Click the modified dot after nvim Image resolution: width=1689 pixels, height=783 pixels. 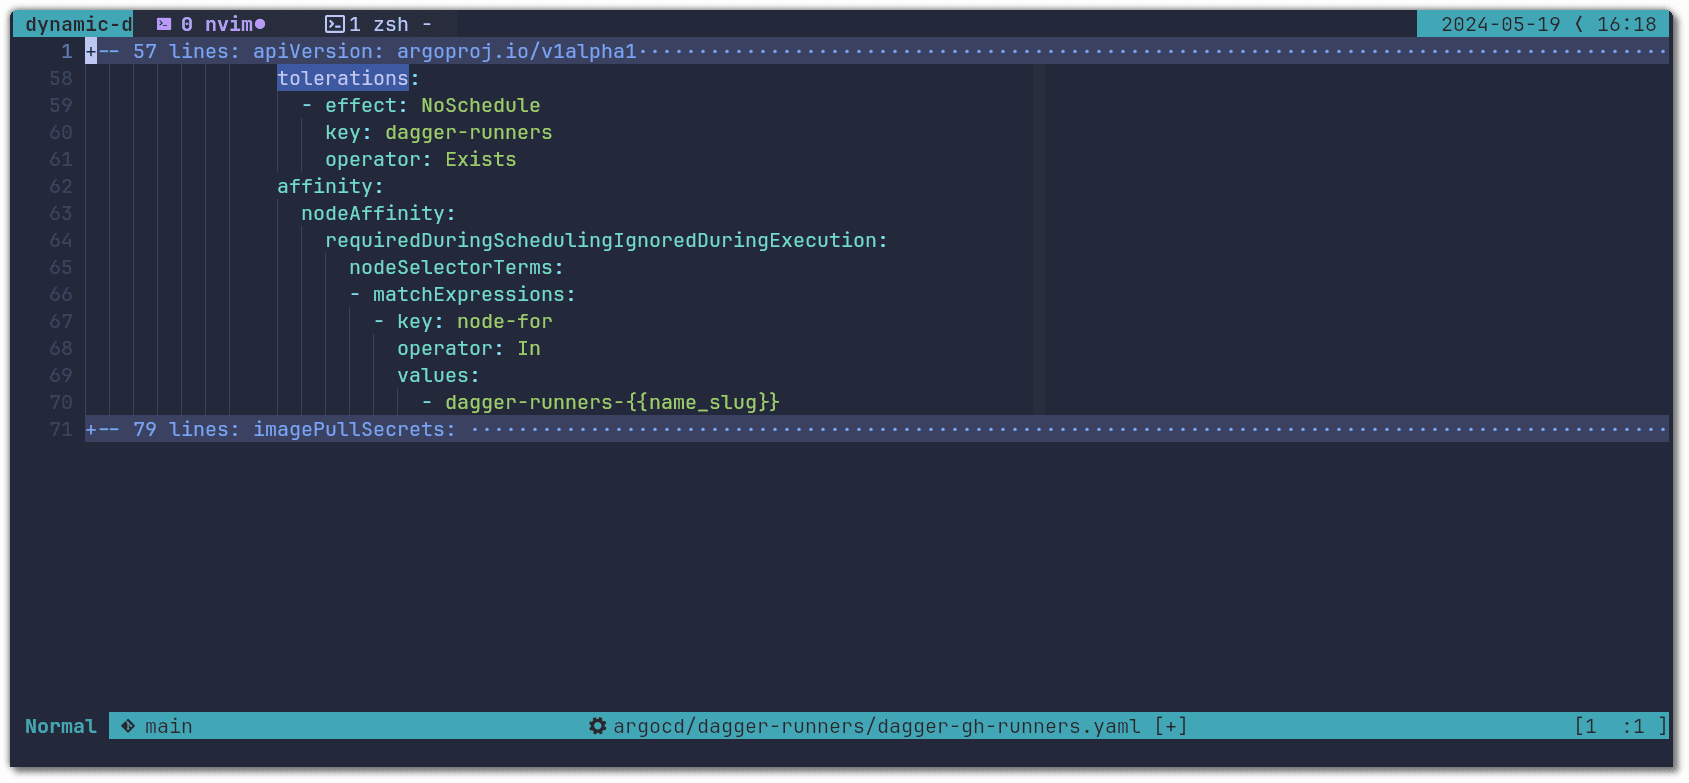(x=260, y=24)
